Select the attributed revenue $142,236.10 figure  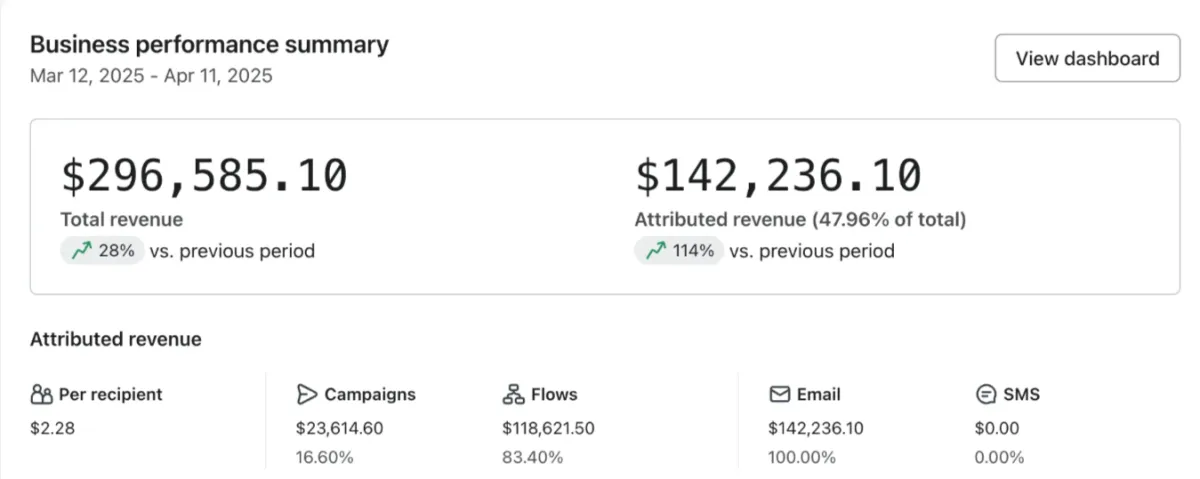click(x=778, y=176)
